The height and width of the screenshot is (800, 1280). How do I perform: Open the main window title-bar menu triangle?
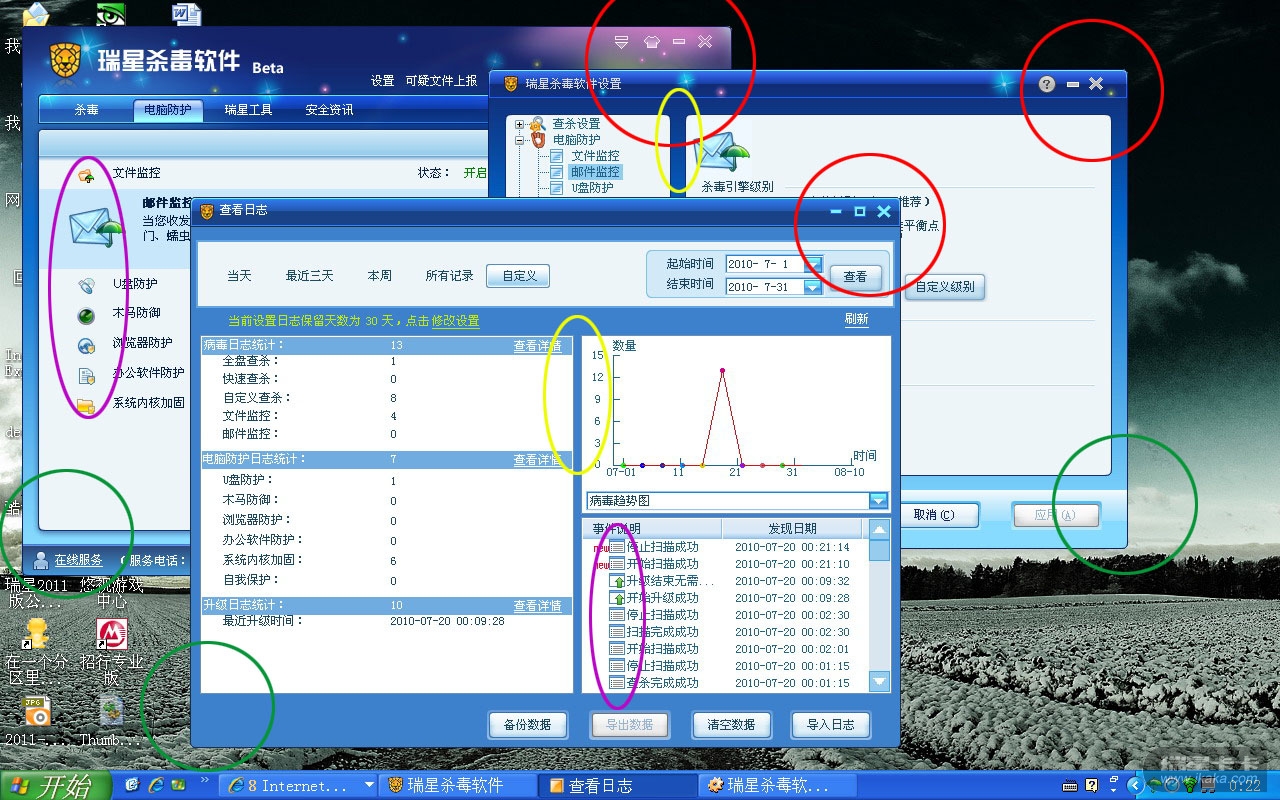point(621,42)
